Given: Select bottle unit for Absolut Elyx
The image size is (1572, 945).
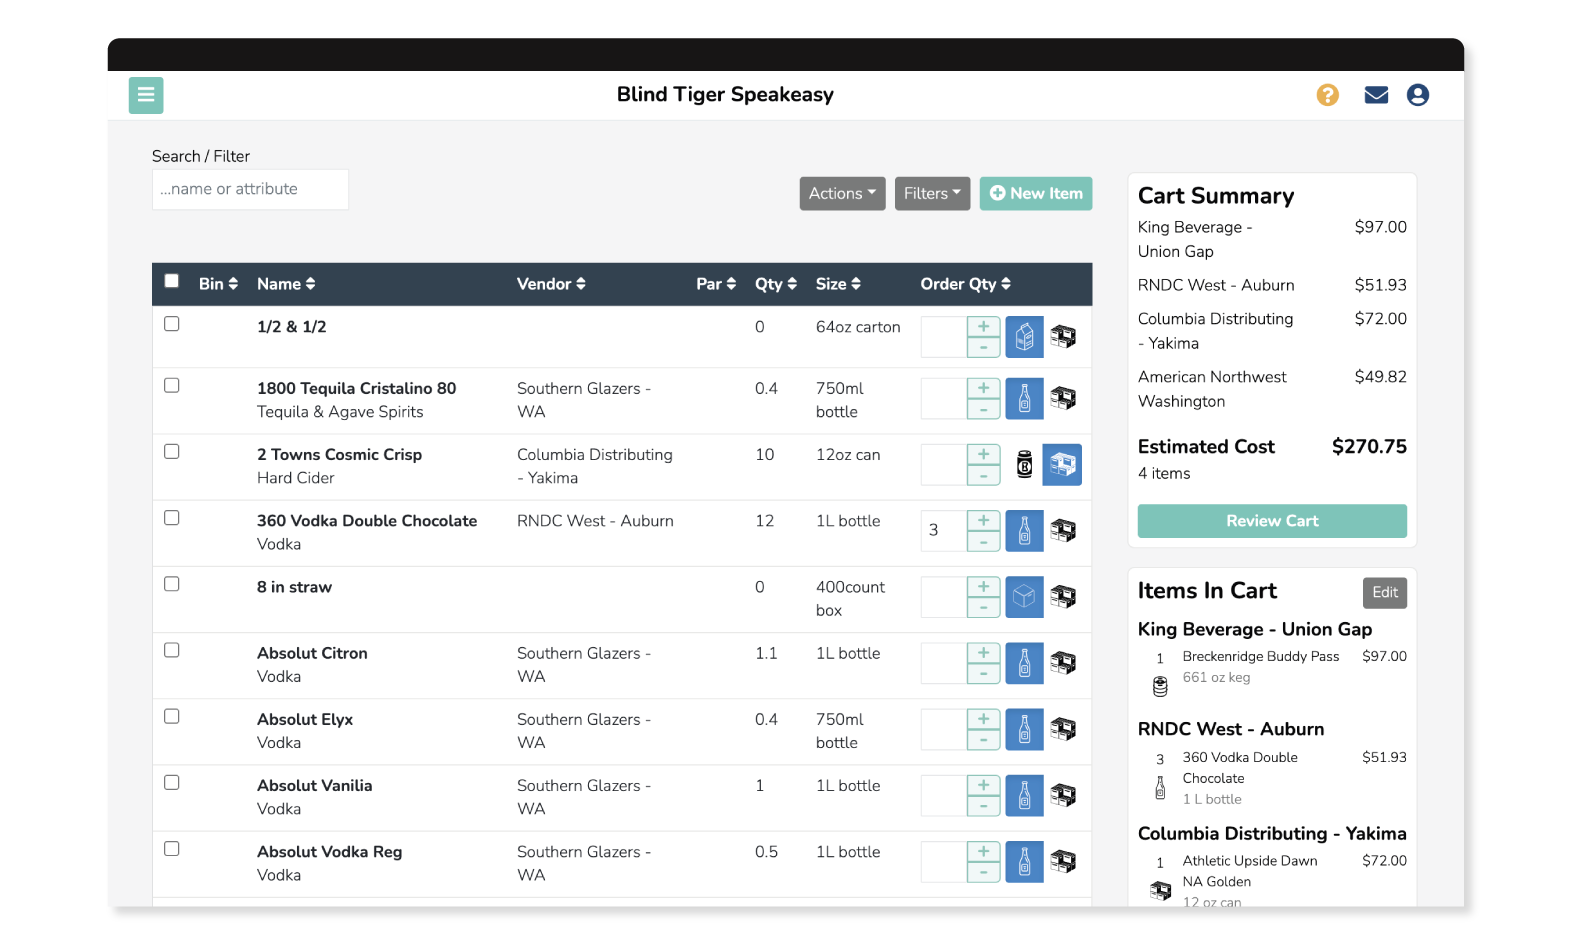Looking at the screenshot, I should [x=1024, y=729].
